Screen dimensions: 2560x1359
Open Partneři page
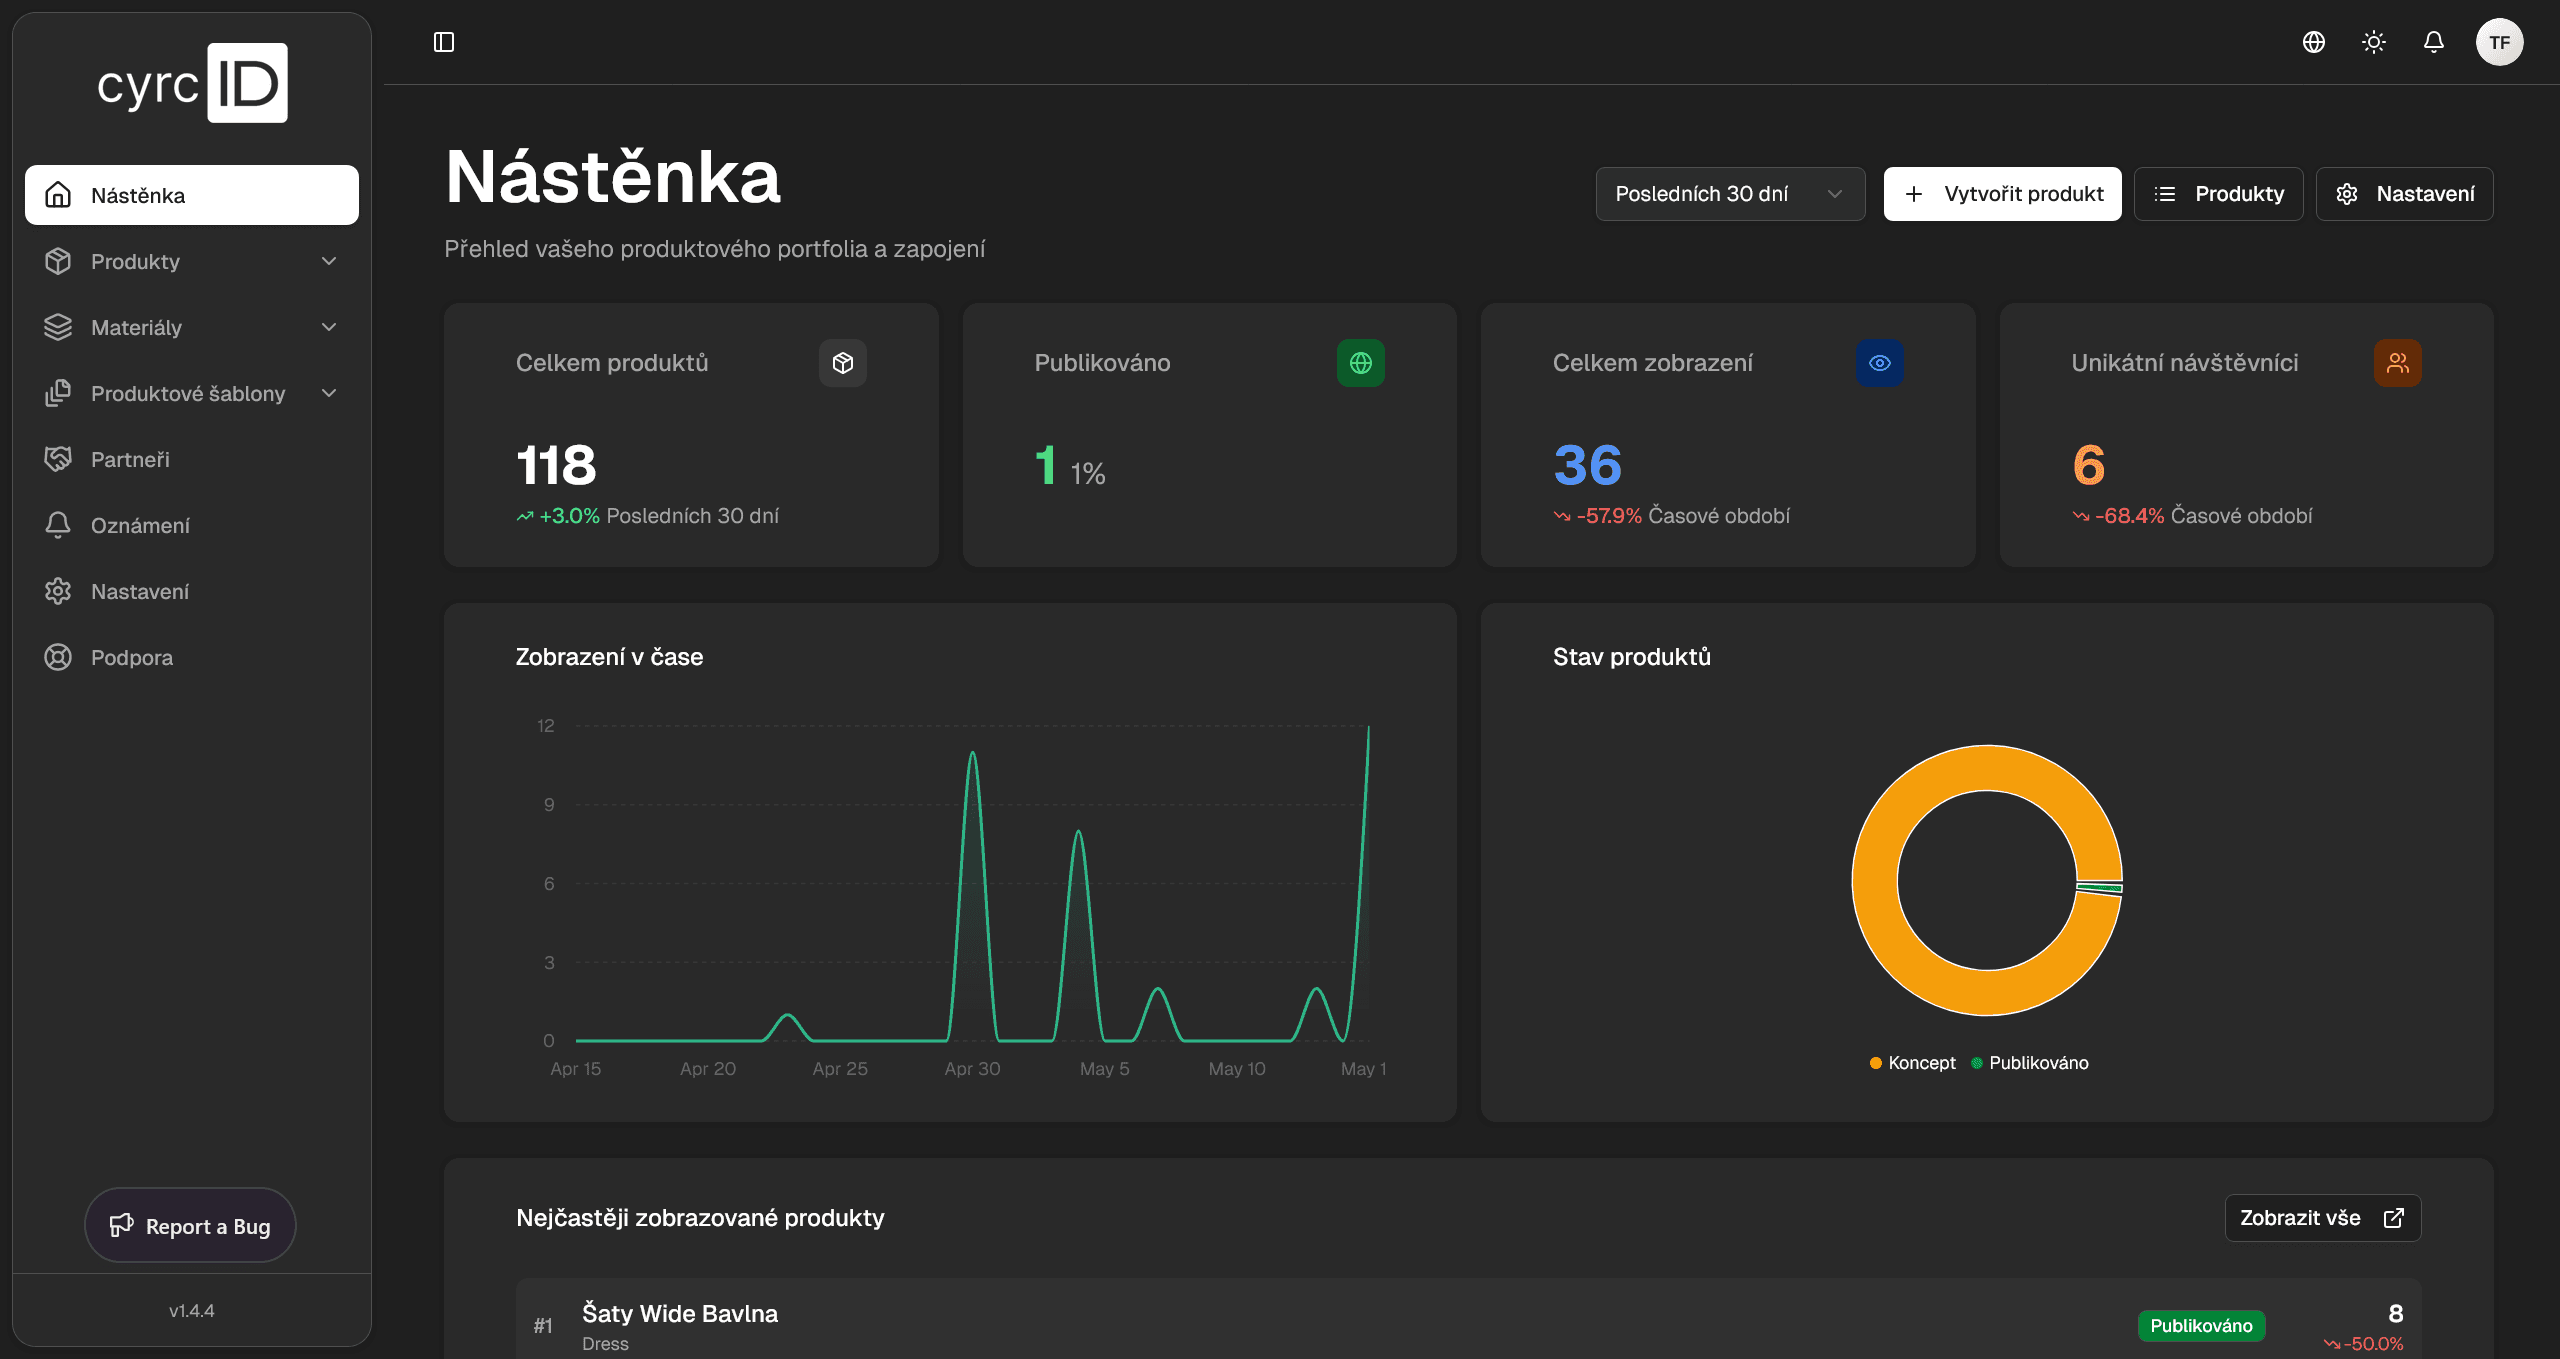click(192, 459)
